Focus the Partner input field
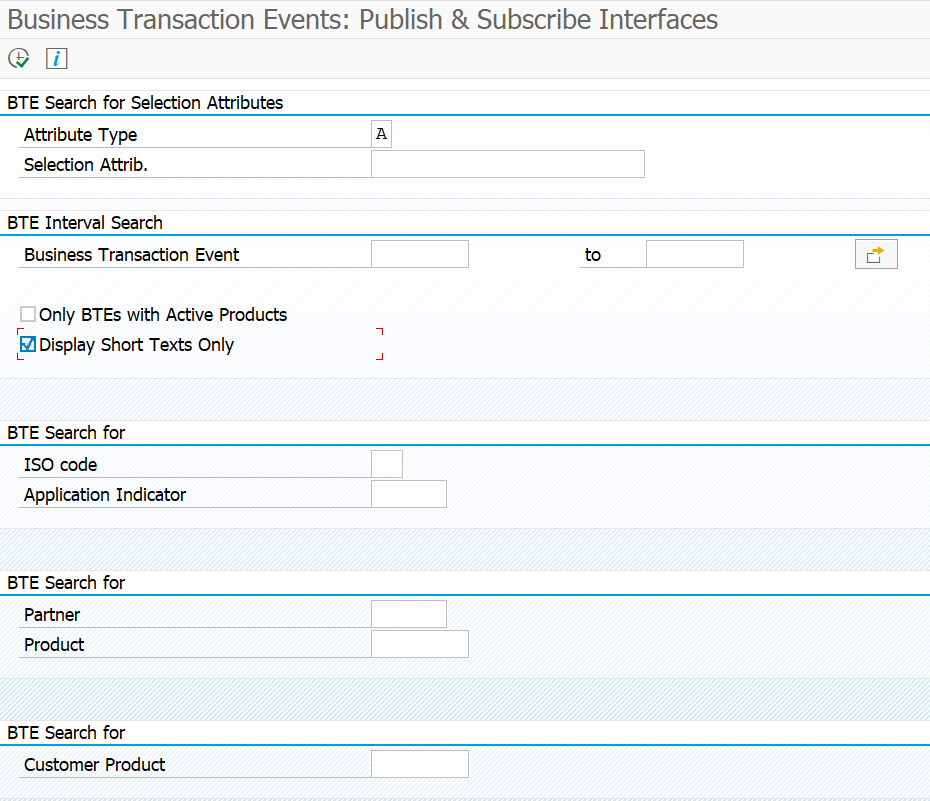Image resolution: width=930 pixels, height=801 pixels. (409, 614)
